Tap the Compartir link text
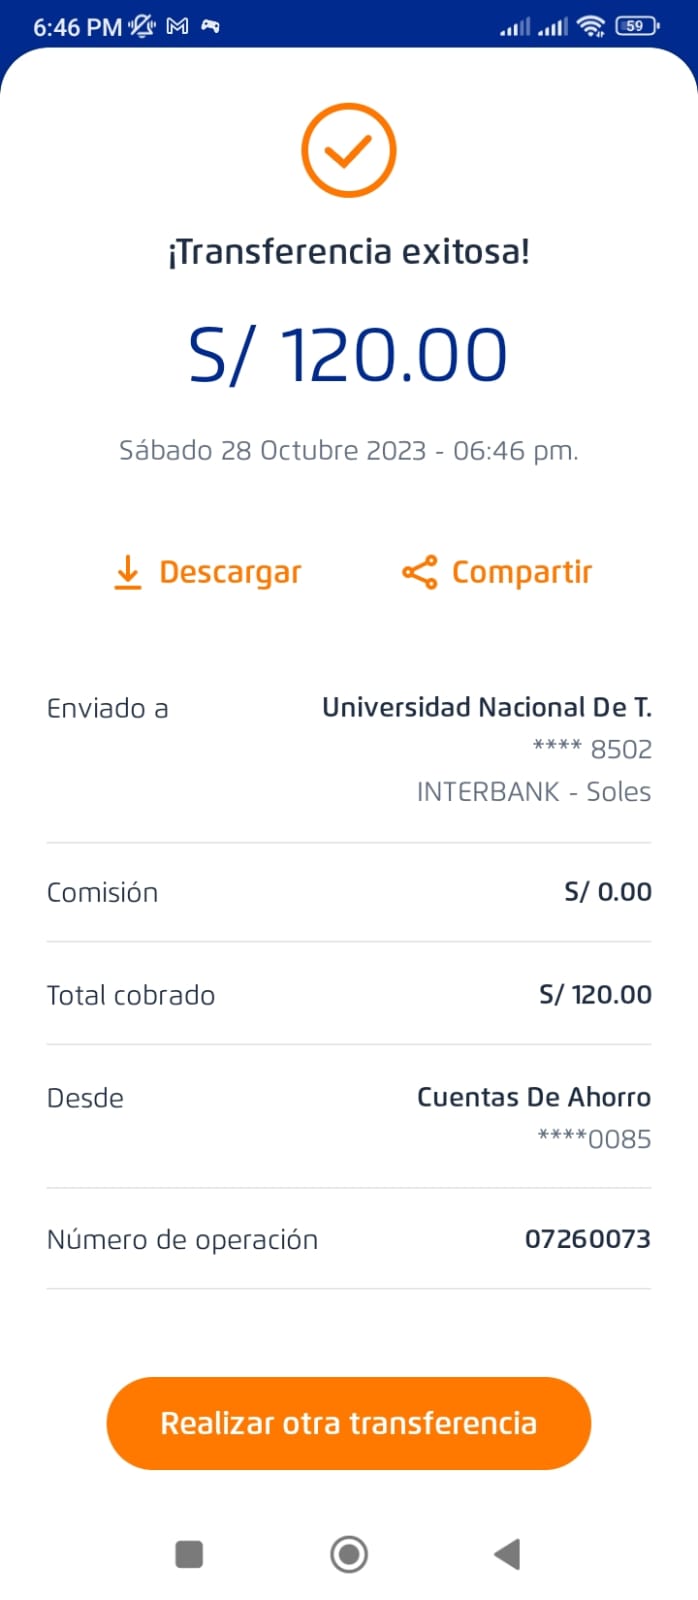 coord(522,572)
